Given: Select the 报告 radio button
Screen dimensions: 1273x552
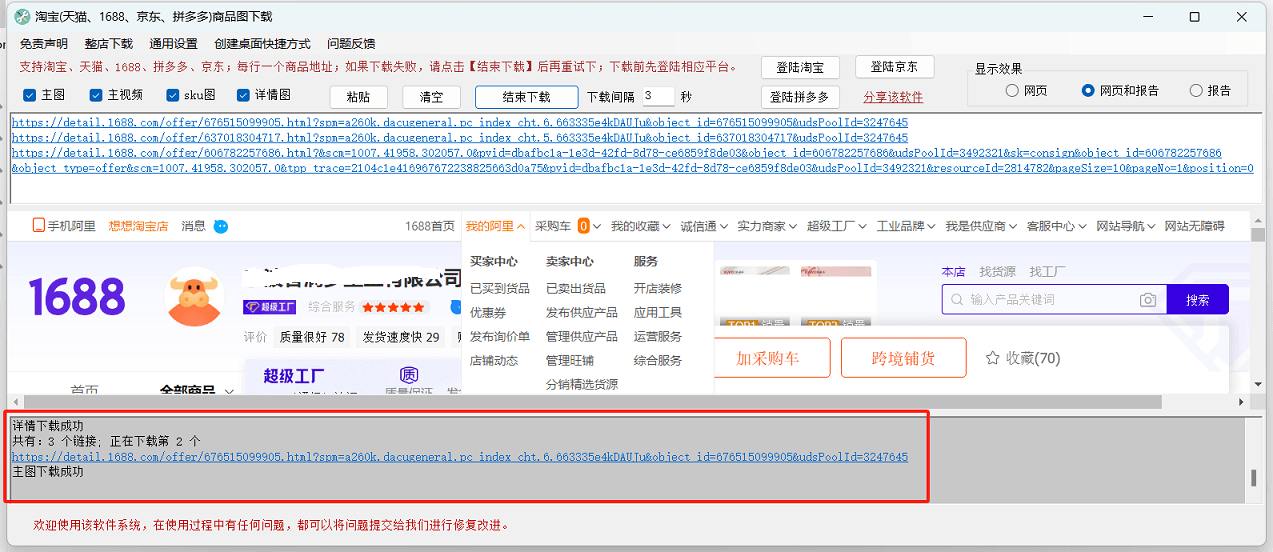Looking at the screenshot, I should coord(1196,90).
